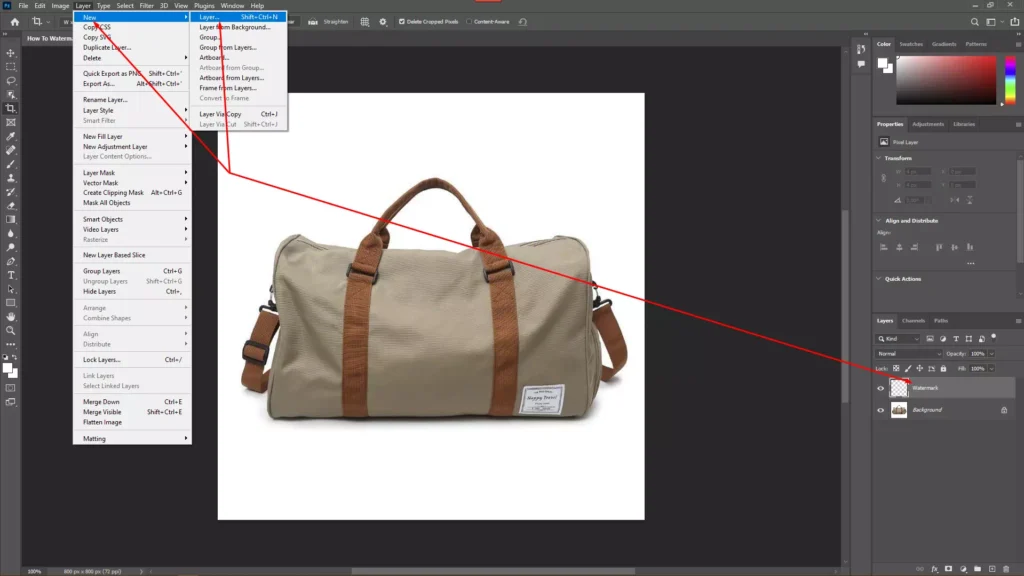Select the History Brush tool
The width and height of the screenshot is (1024, 576).
click(10, 192)
